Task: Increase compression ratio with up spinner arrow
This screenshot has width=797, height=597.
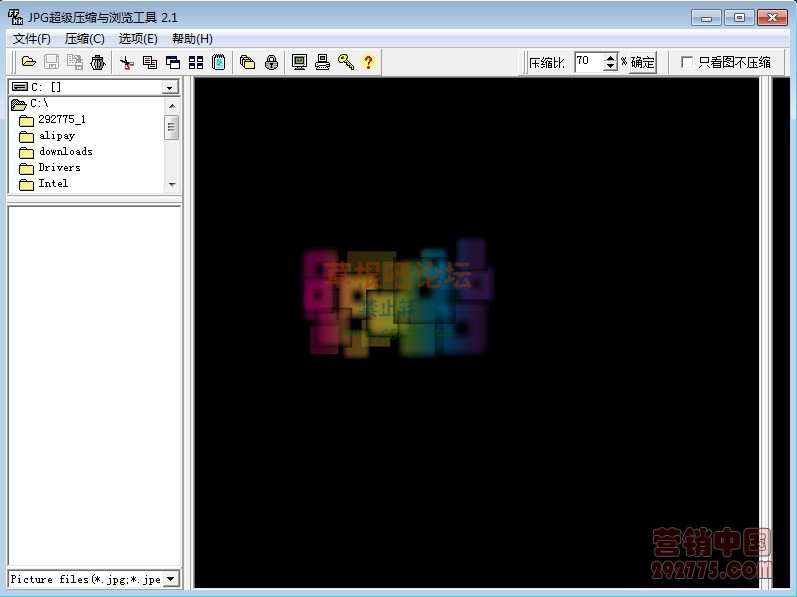Action: point(610,58)
